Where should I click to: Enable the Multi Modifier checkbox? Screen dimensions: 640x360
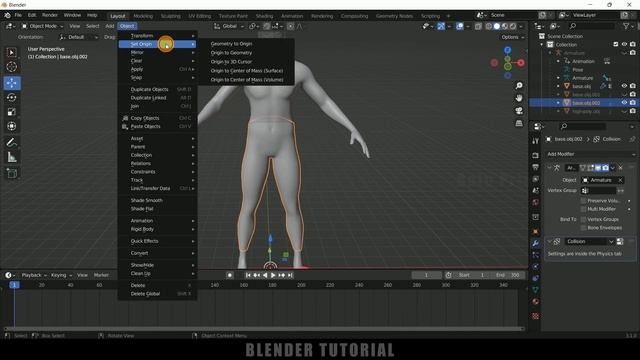[583, 209]
